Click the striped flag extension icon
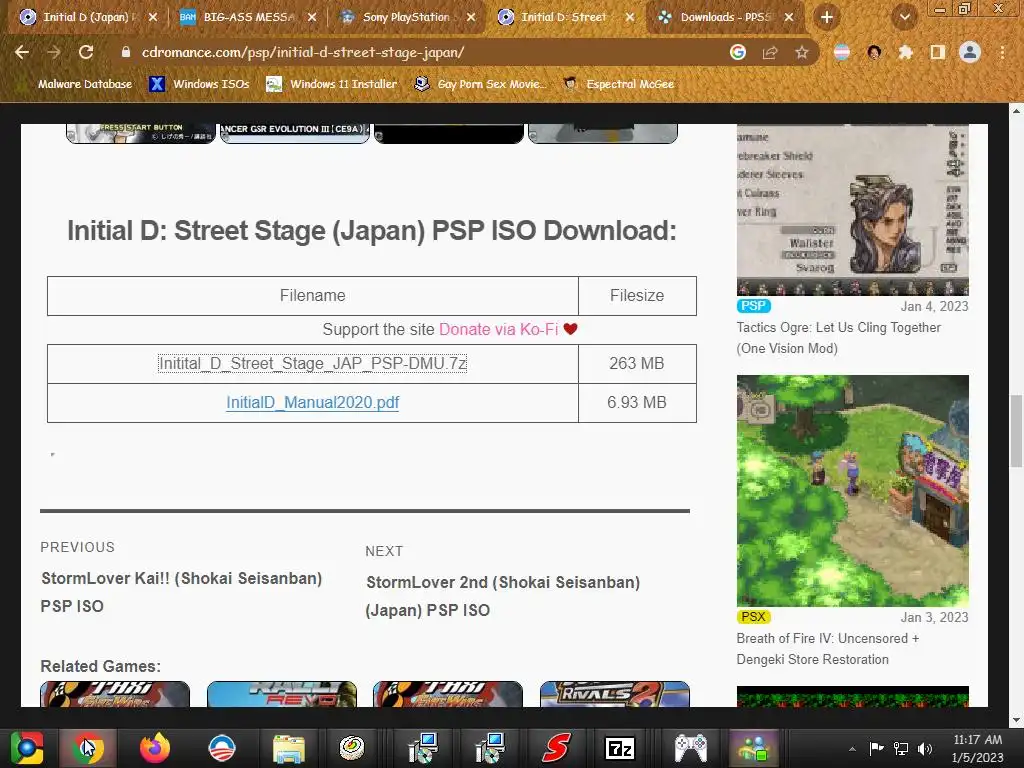This screenshot has height=768, width=1024. 842,52
